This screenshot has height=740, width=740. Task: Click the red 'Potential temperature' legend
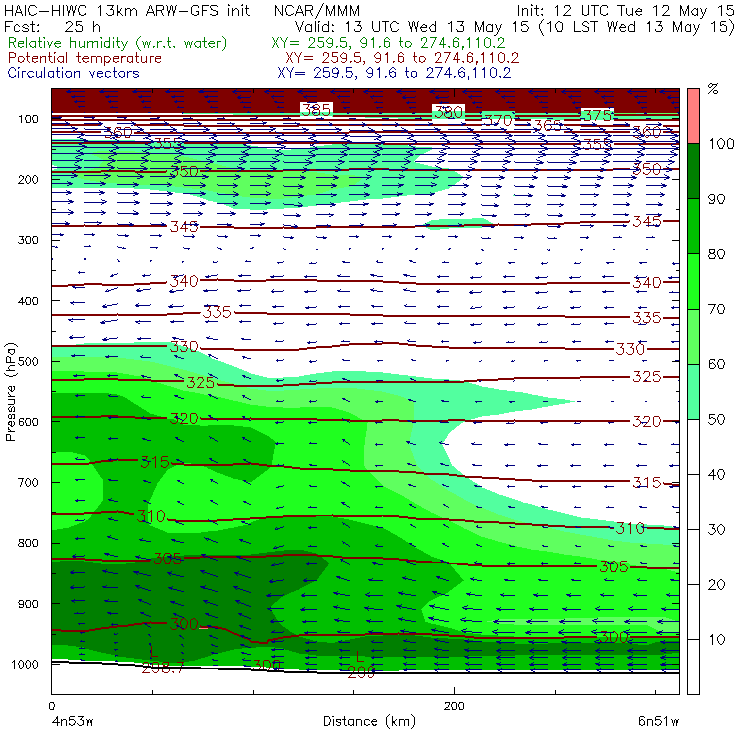tap(84, 58)
